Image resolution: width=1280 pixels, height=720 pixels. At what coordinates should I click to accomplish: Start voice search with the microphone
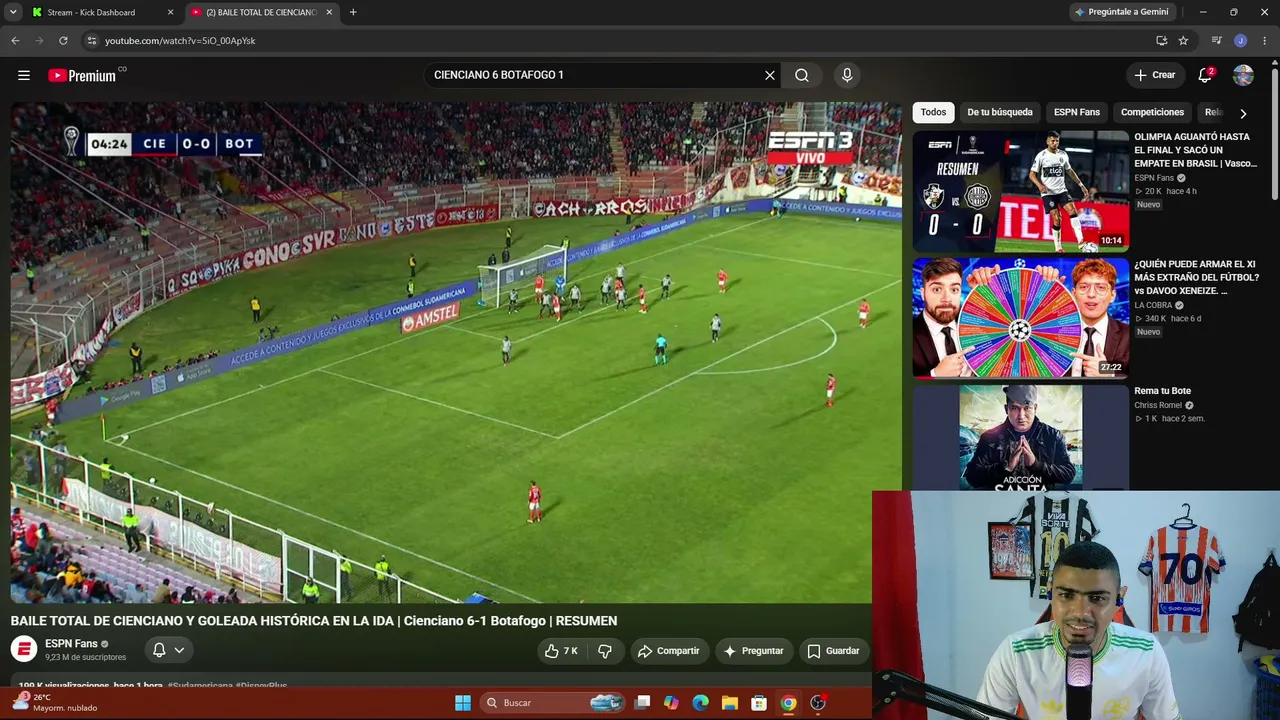(x=847, y=75)
